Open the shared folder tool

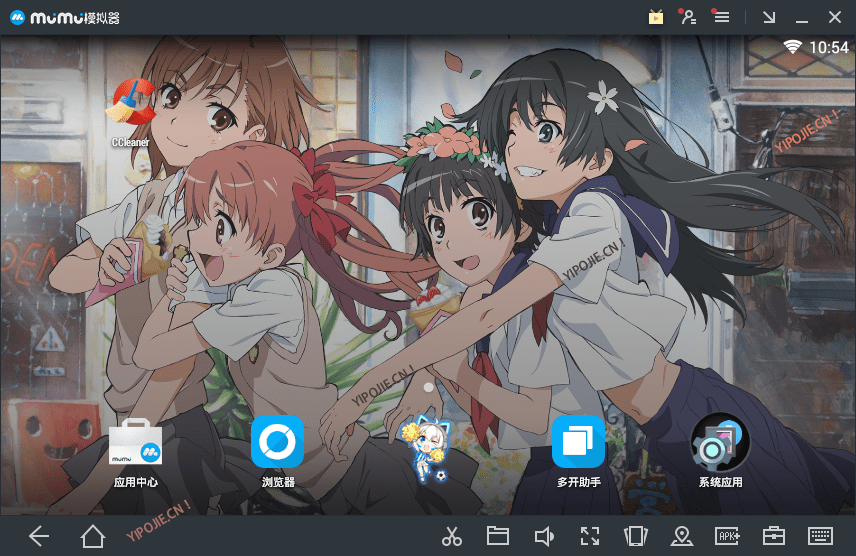coord(498,536)
